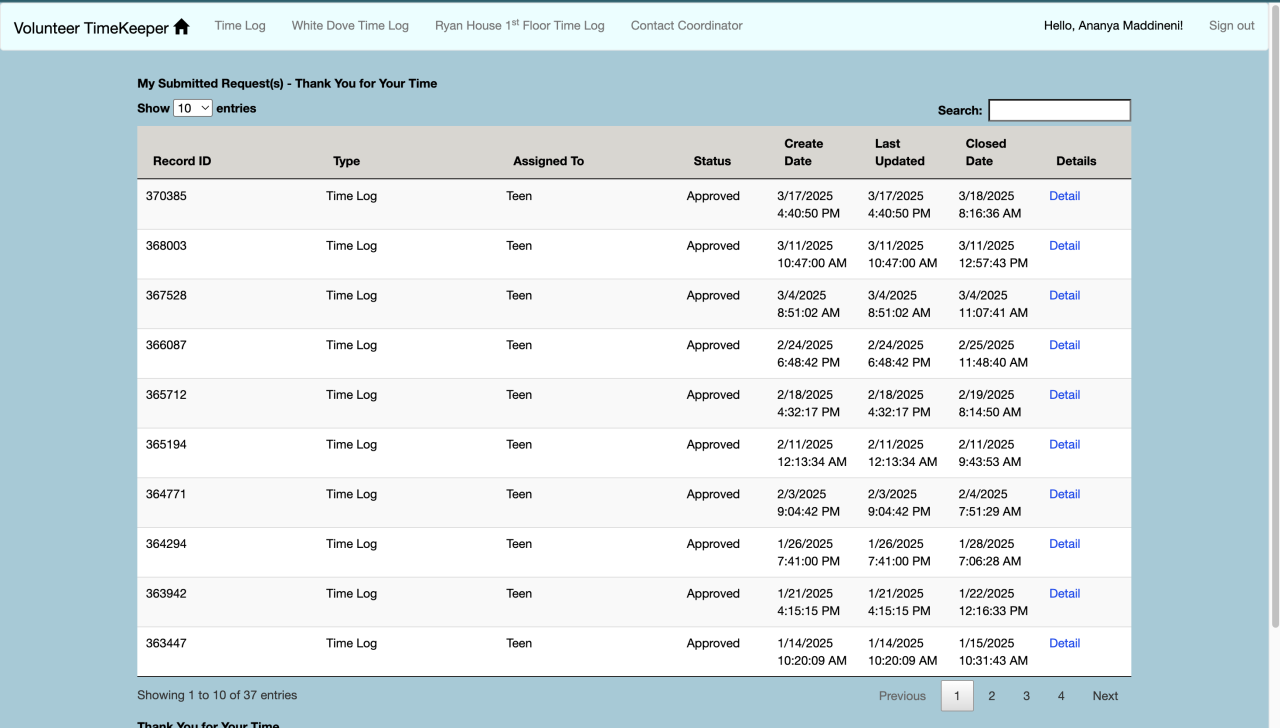Click the Next pagination button
Image resolution: width=1280 pixels, height=728 pixels.
click(x=1105, y=696)
